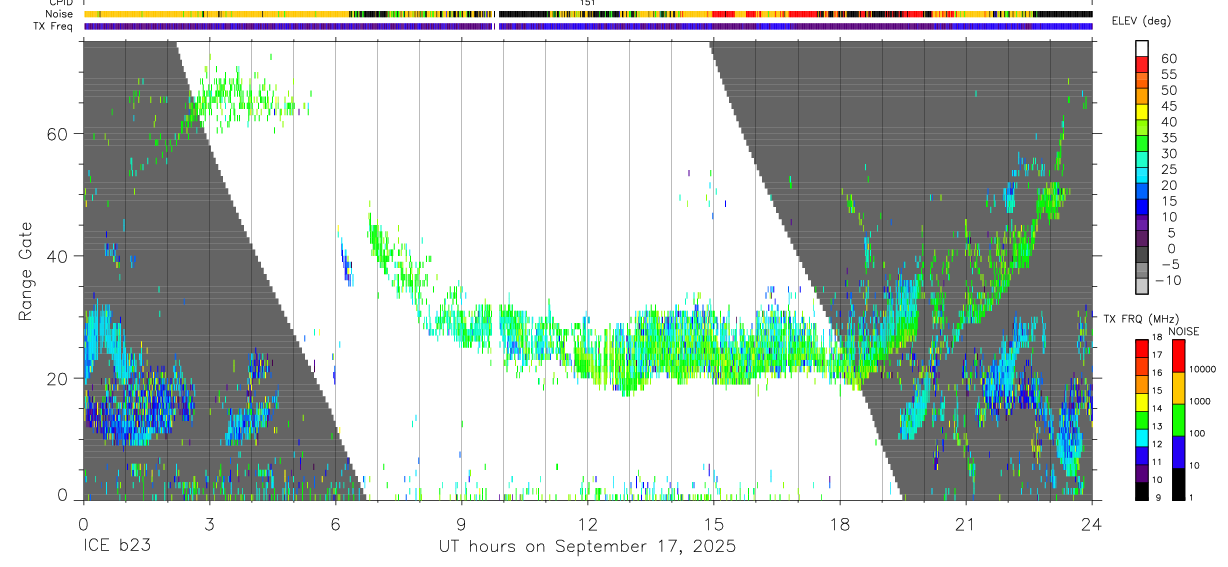1228x567 pixels.
Task: Click the 'ELEV (deg)' legend title
Action: pyautogui.click(x=1141, y=21)
